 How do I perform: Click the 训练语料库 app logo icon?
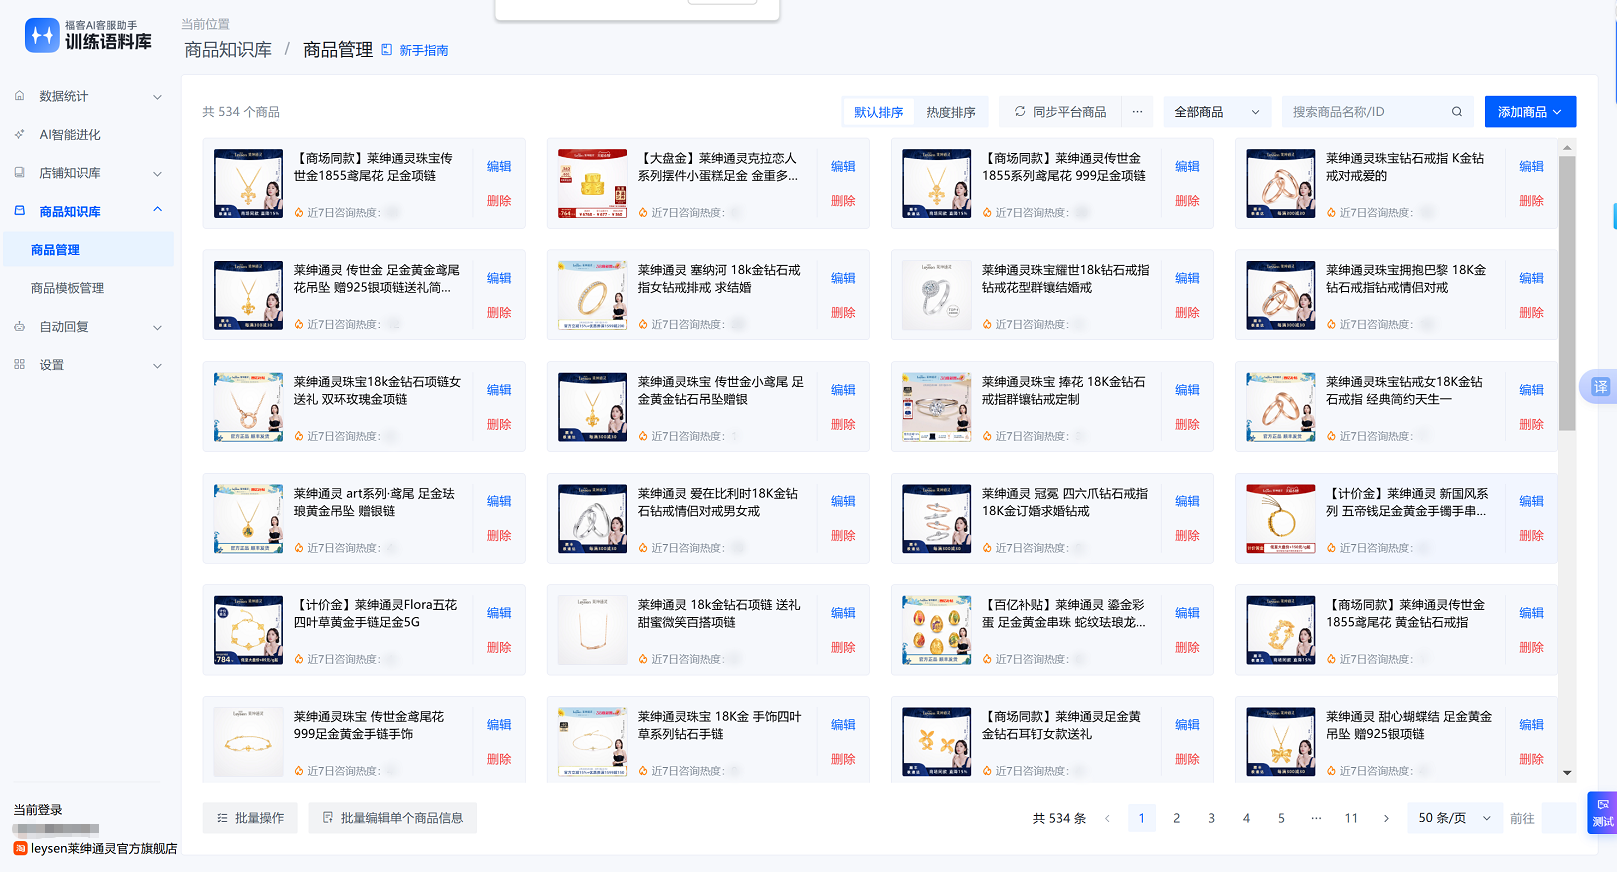click(x=42, y=35)
